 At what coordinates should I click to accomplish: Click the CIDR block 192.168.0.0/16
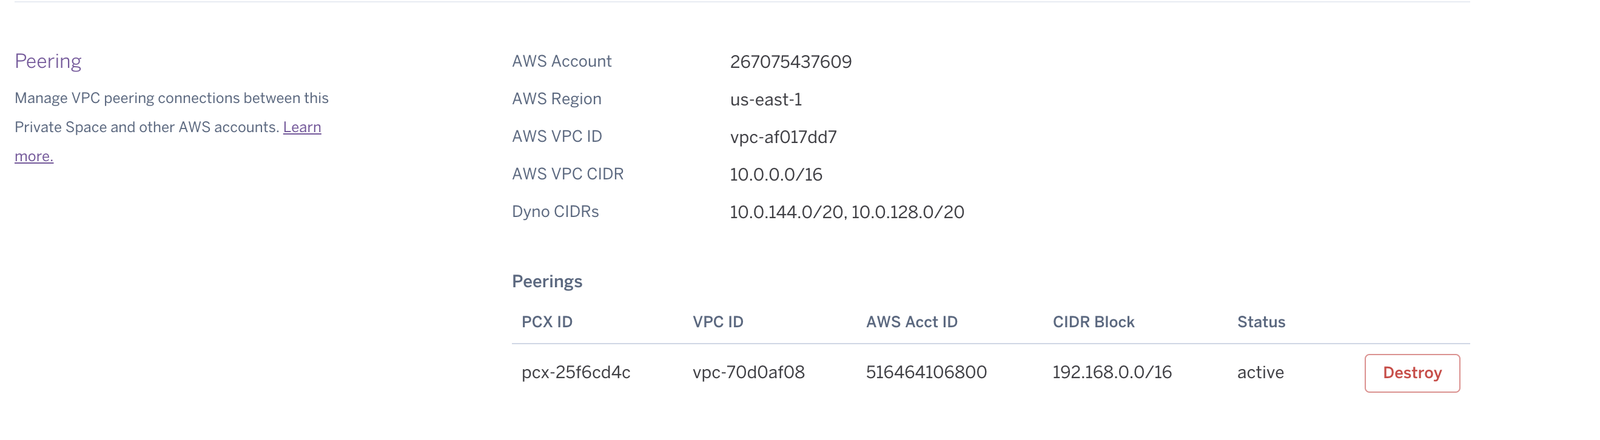[x=1111, y=373]
